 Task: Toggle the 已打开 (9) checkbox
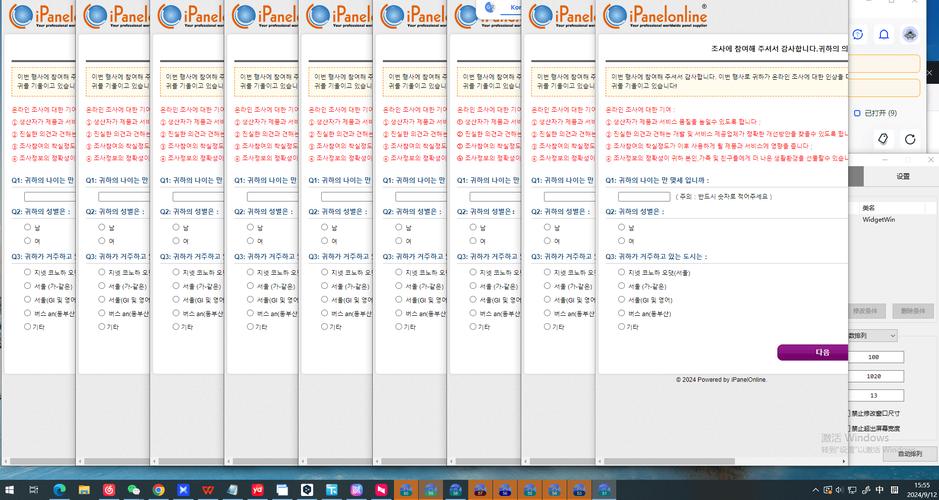(857, 113)
